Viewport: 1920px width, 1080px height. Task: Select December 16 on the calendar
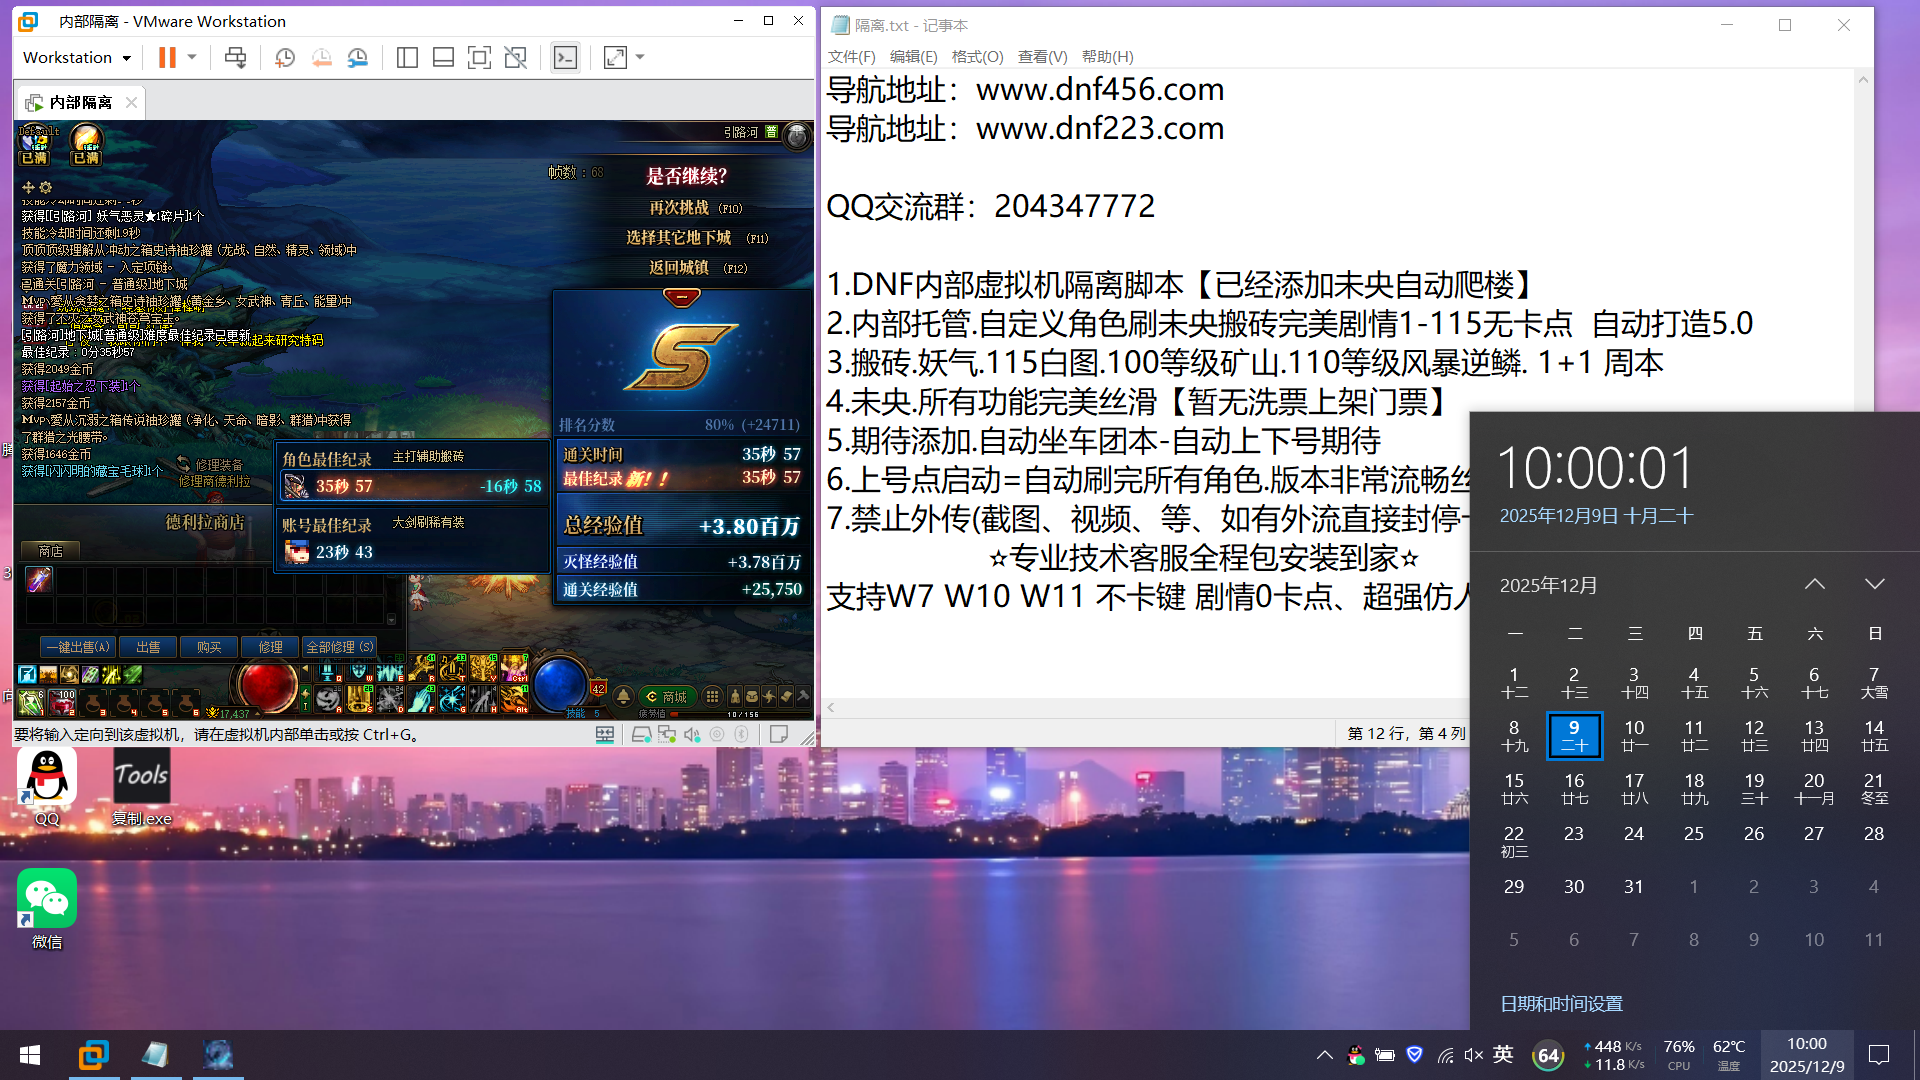(x=1574, y=788)
